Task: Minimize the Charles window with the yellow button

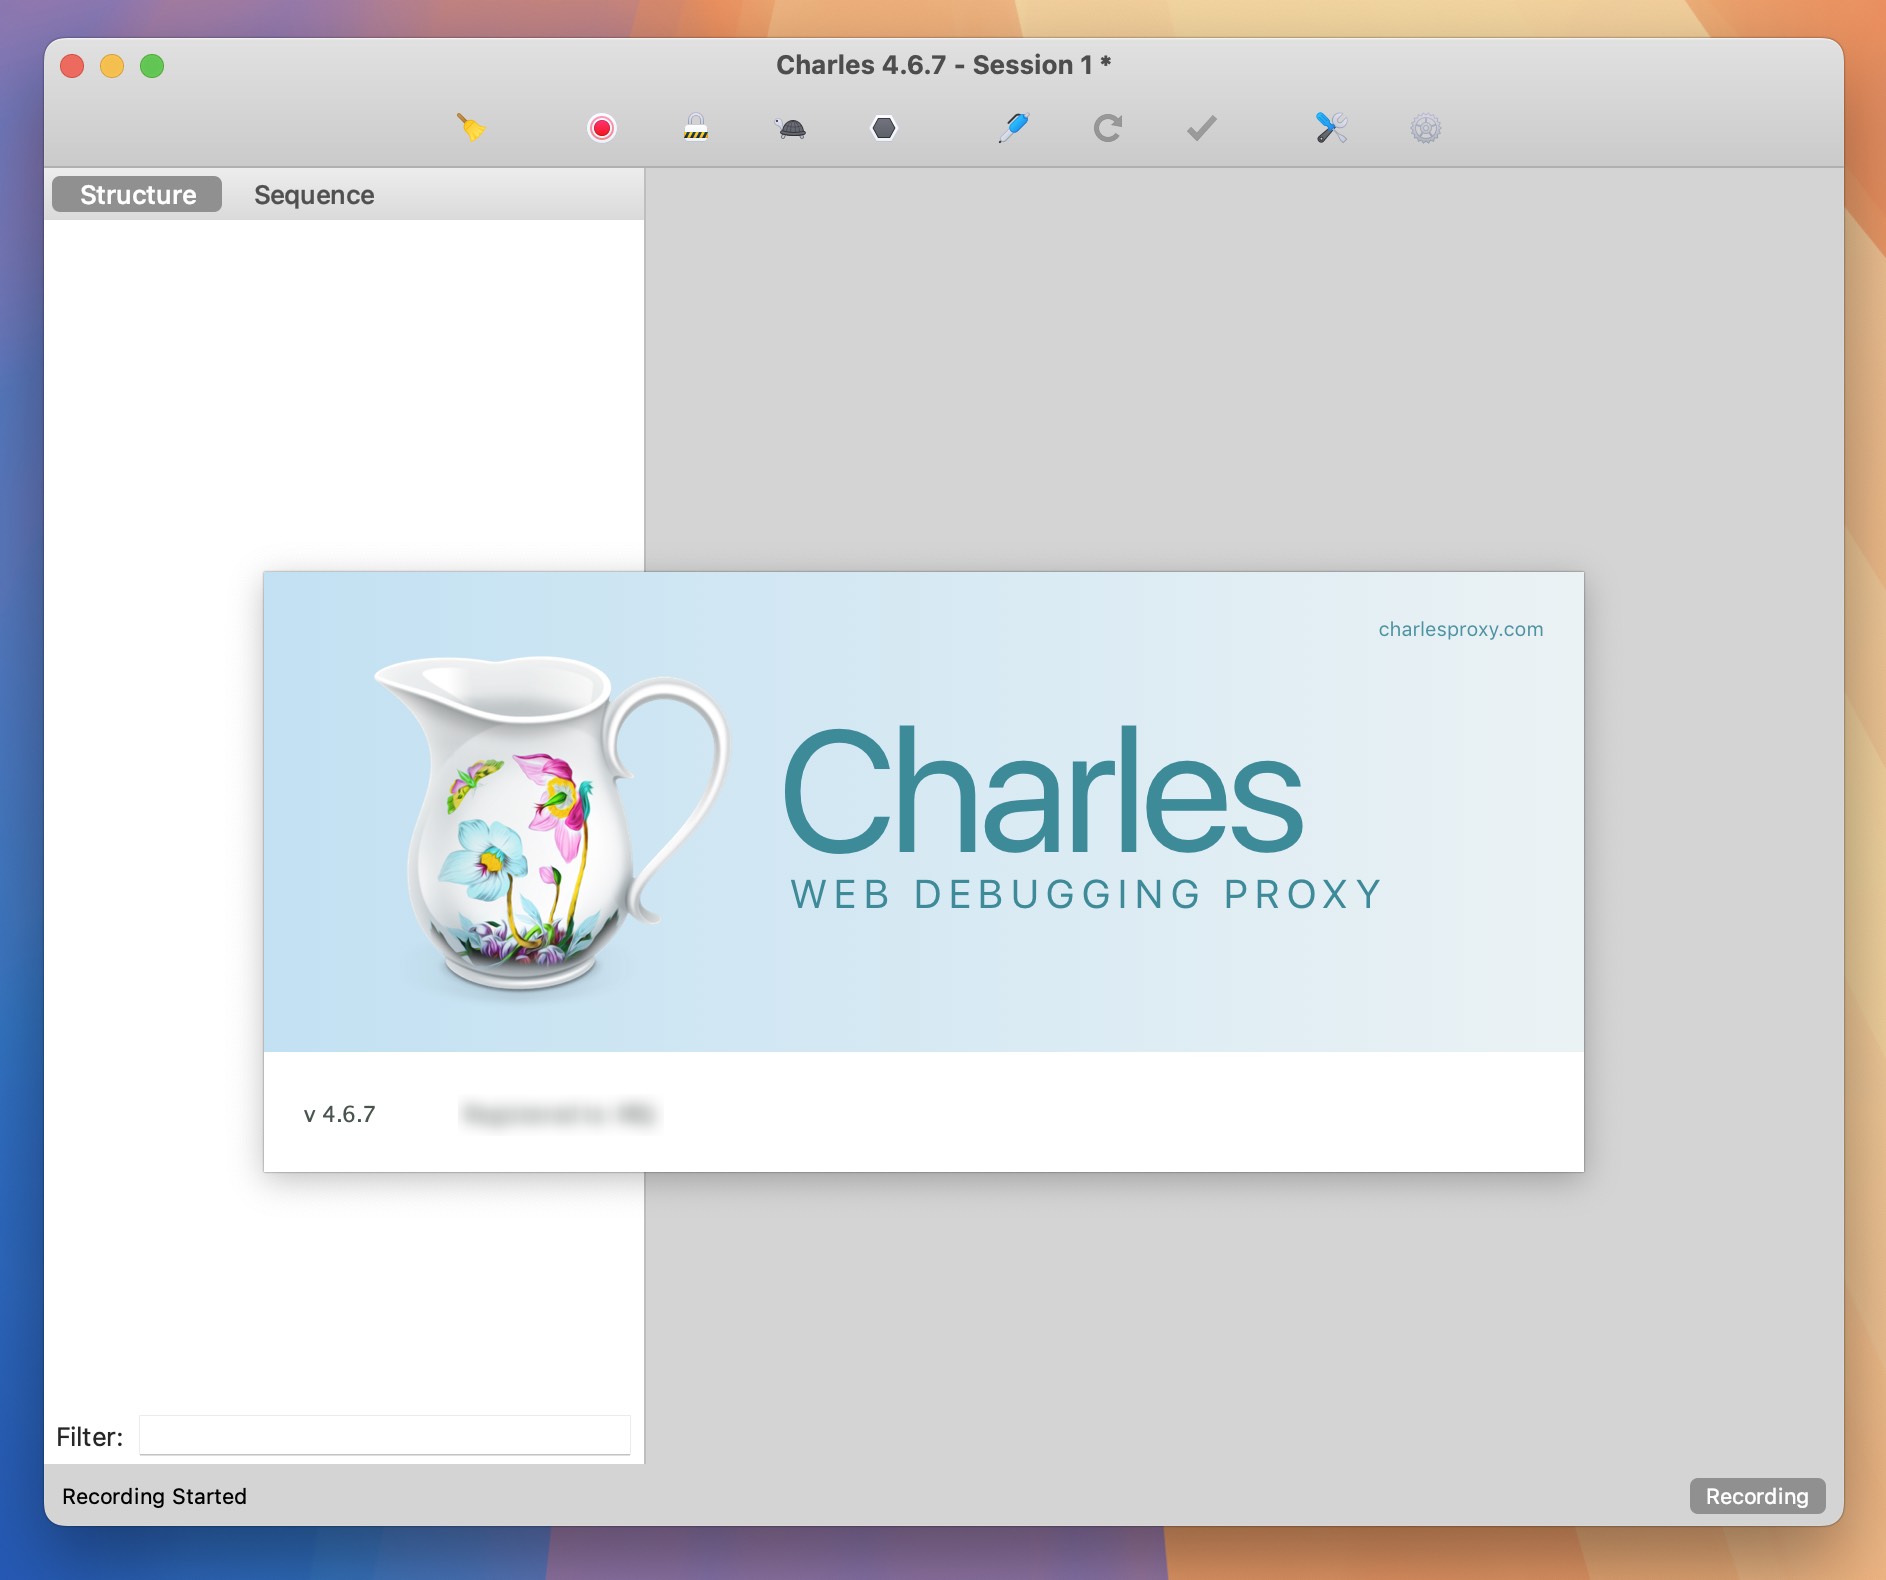Action: (x=112, y=66)
